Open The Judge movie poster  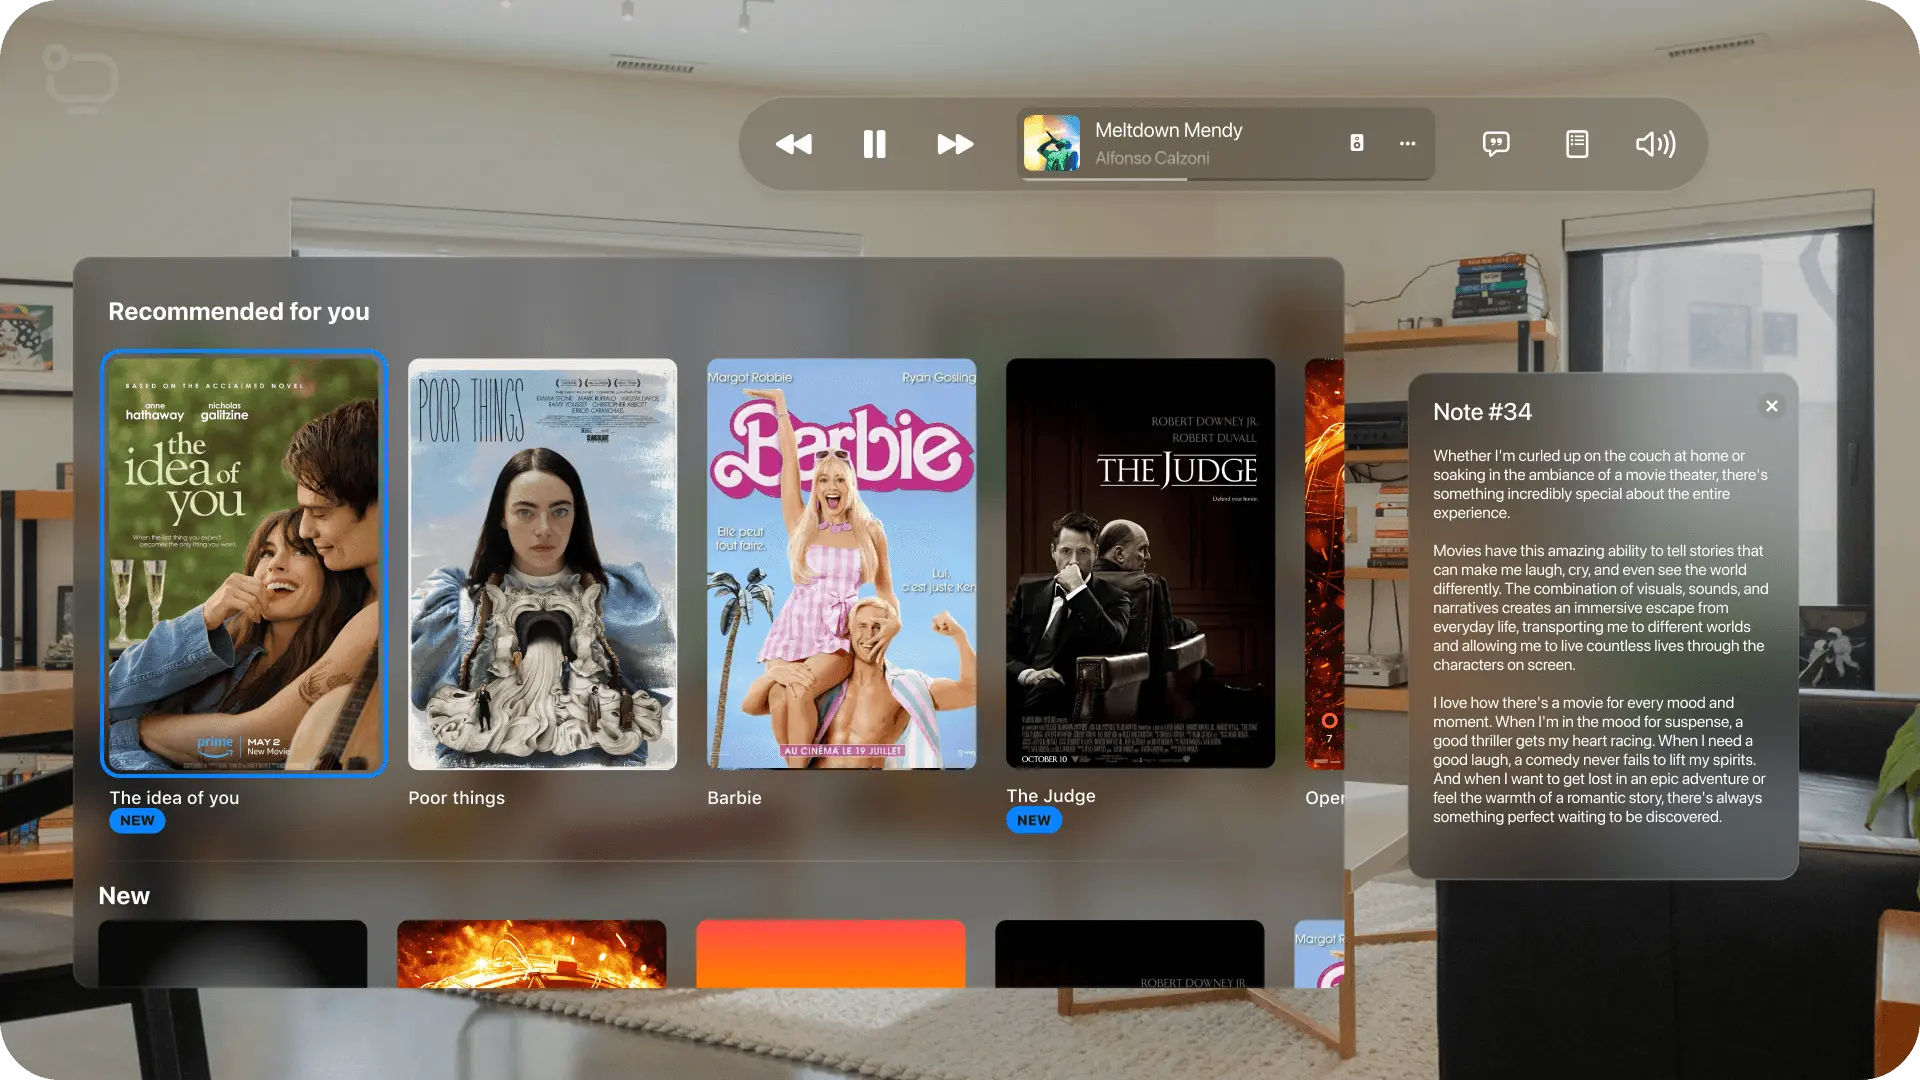(x=1140, y=563)
